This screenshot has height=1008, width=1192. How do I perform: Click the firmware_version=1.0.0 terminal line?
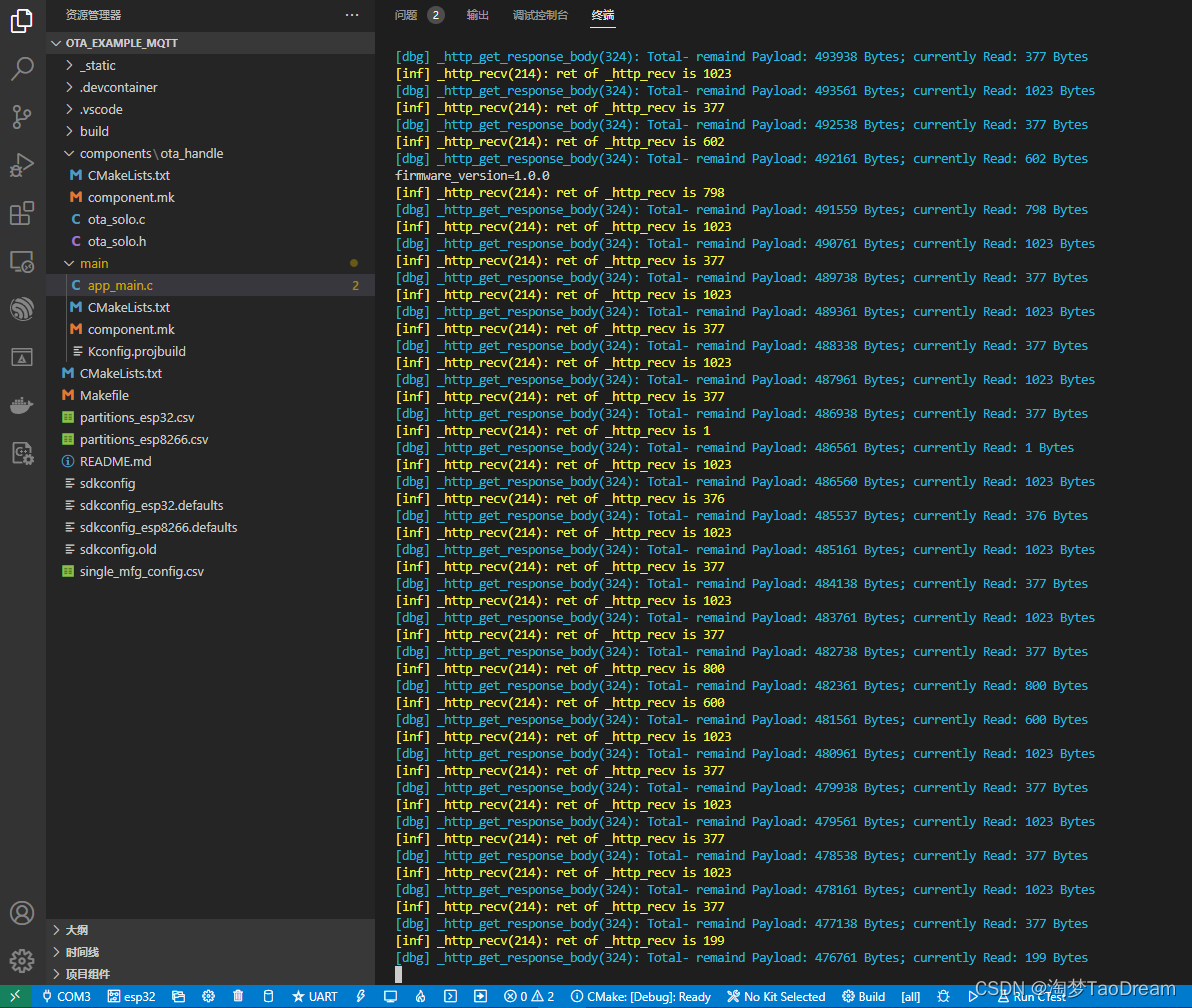tap(472, 176)
